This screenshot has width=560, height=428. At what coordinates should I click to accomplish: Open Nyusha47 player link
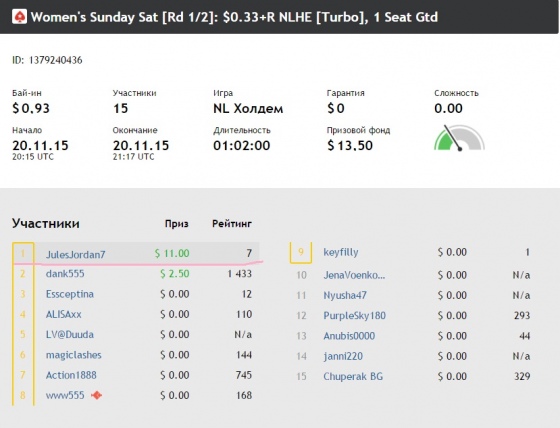click(345, 295)
